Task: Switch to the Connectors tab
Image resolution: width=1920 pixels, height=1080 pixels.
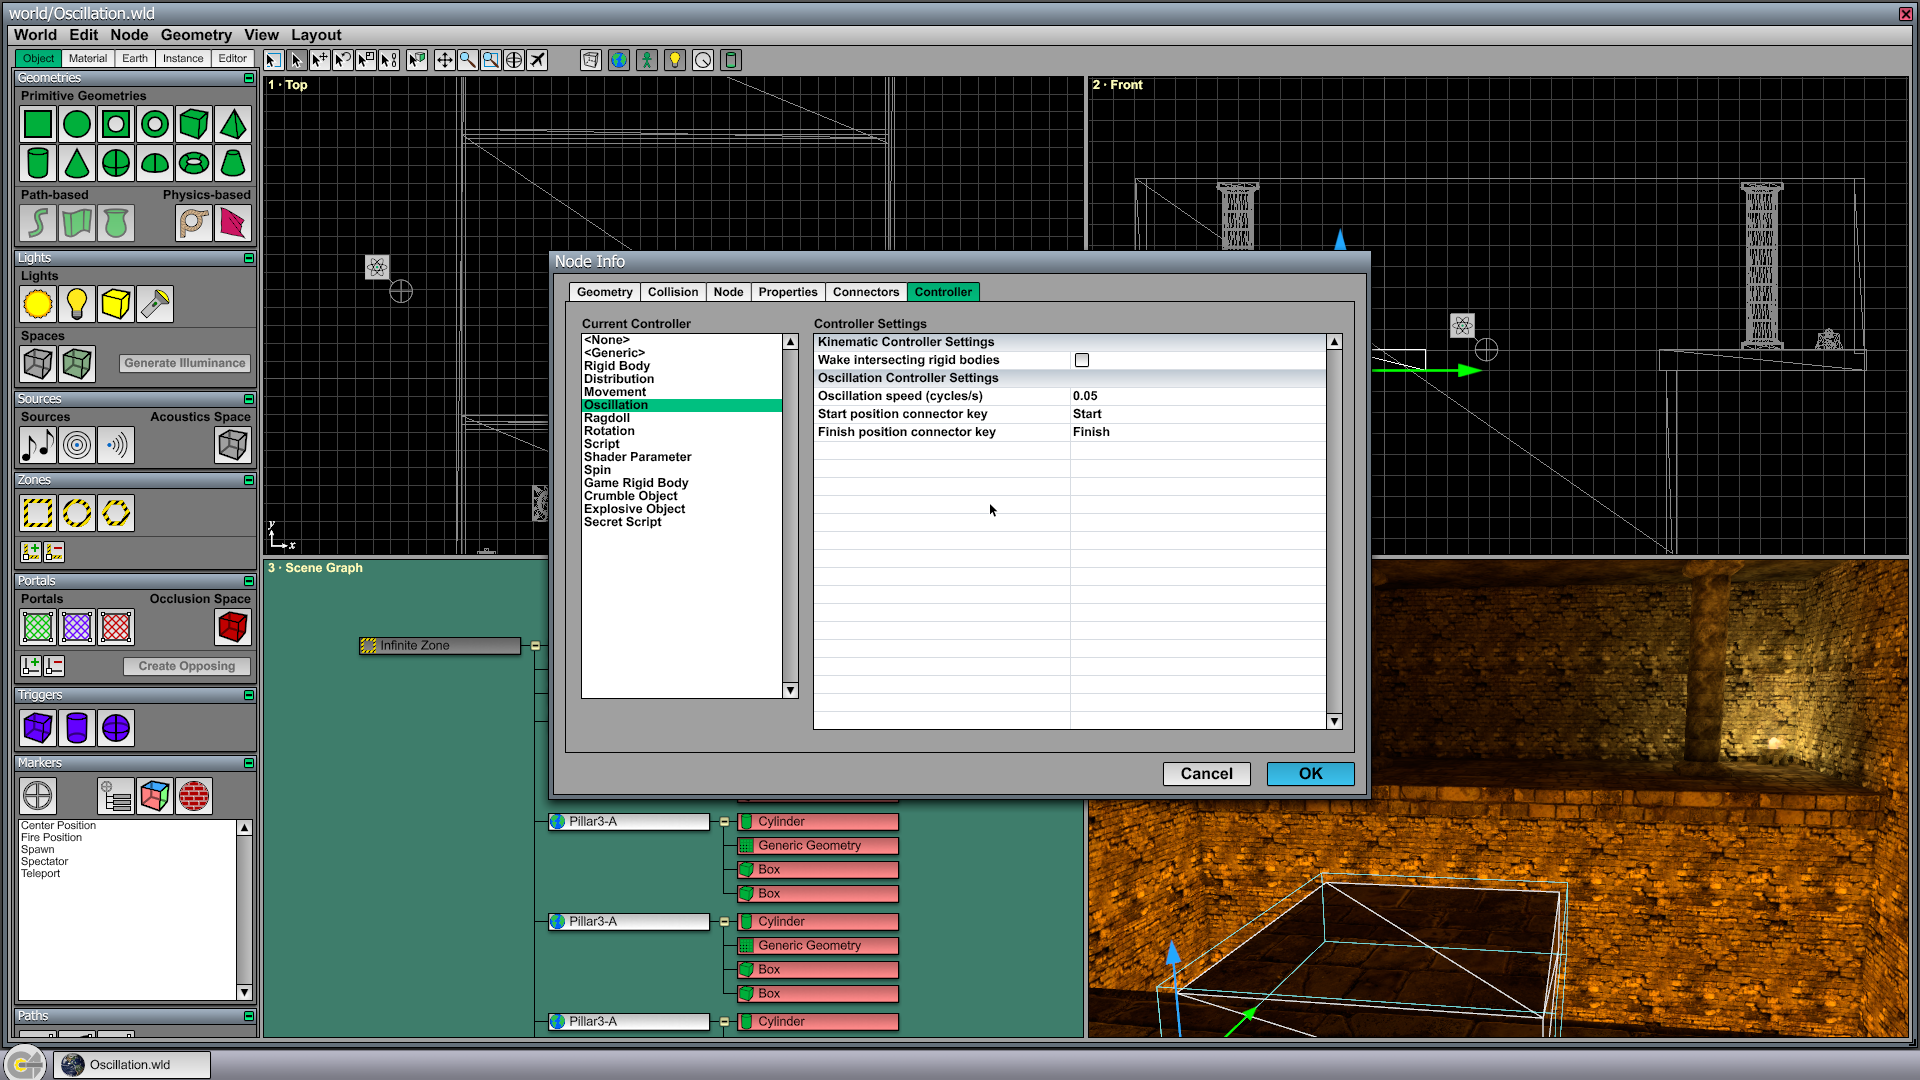Action: [x=866, y=292]
